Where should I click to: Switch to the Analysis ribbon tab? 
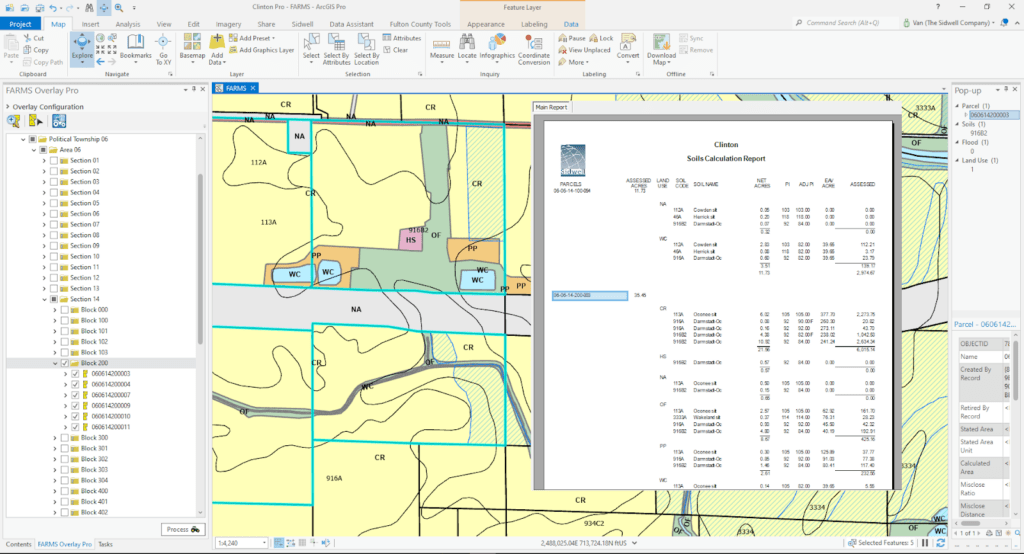coord(127,24)
